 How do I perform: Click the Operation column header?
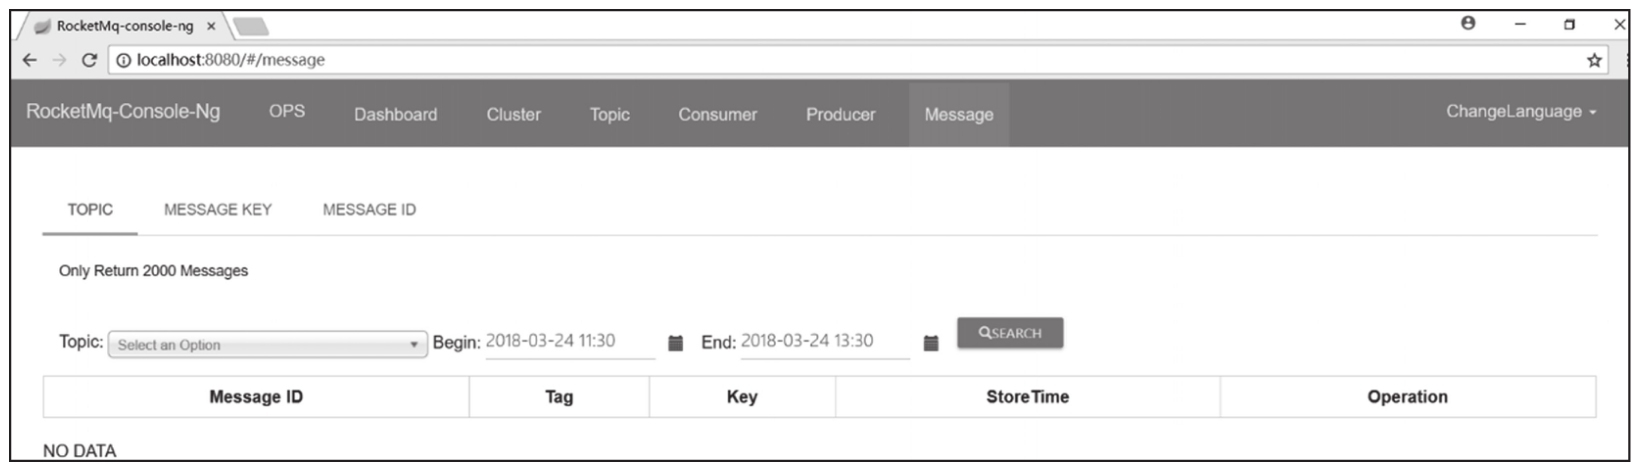pos(1407,397)
